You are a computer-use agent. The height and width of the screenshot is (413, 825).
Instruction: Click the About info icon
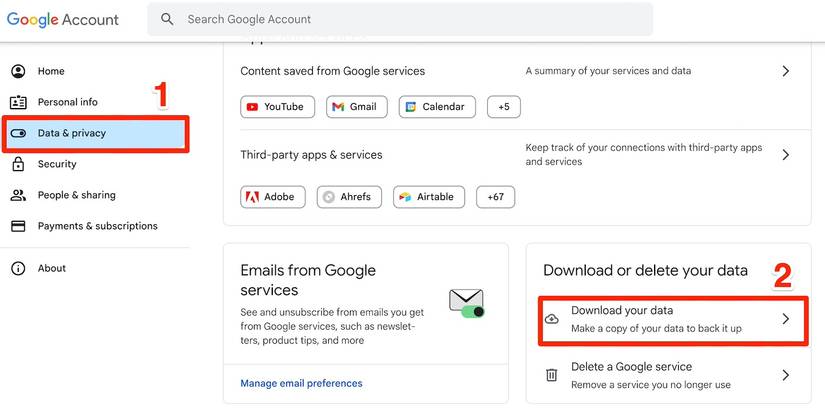point(18,268)
